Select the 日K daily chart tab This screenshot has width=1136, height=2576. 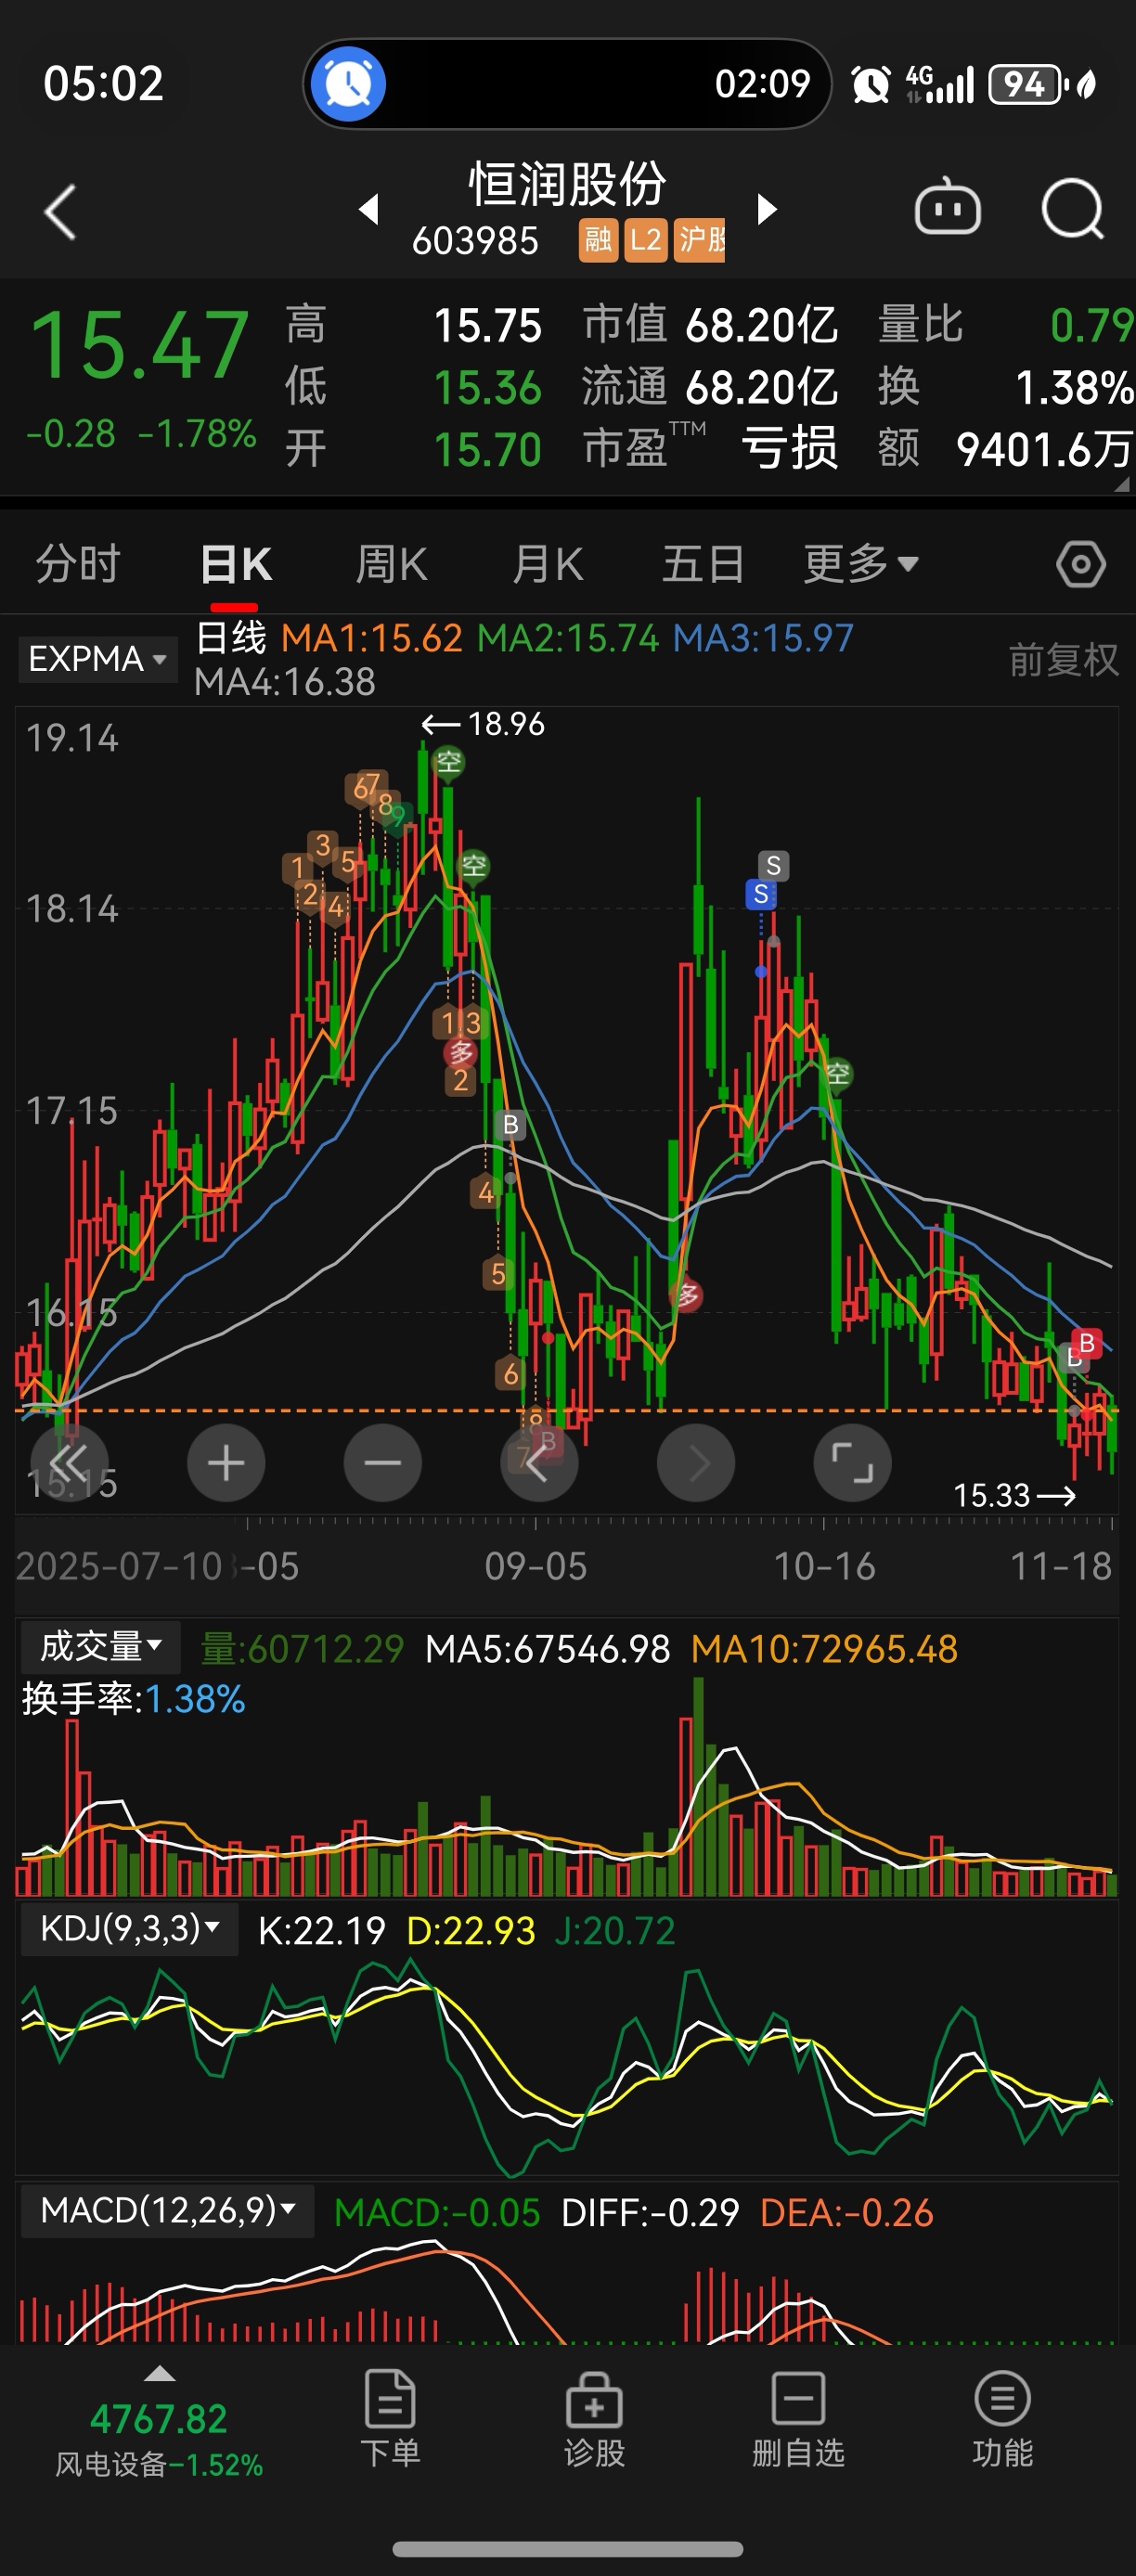point(235,564)
